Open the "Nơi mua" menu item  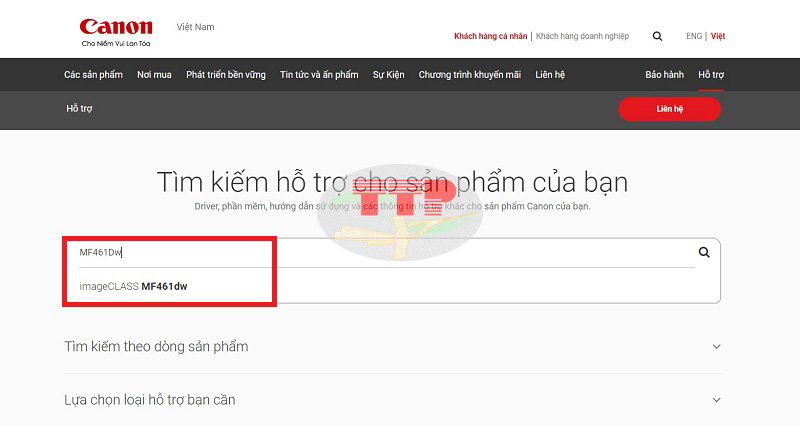coord(154,74)
